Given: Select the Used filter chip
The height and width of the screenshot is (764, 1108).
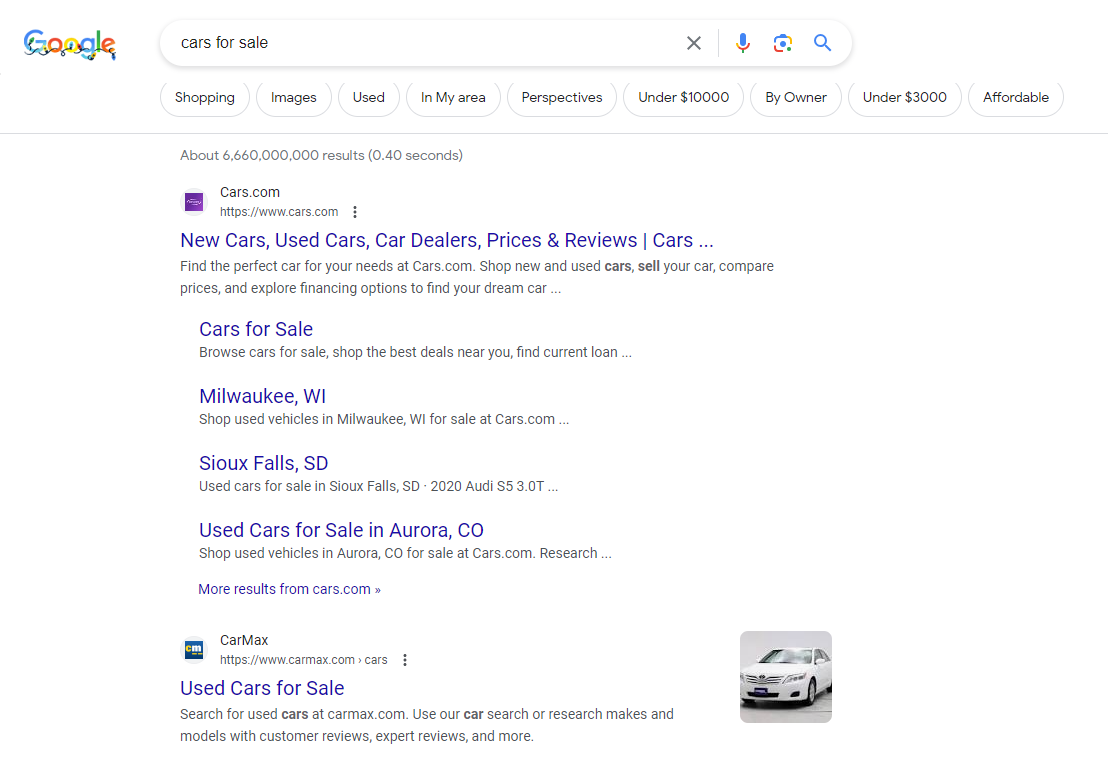Looking at the screenshot, I should [369, 98].
